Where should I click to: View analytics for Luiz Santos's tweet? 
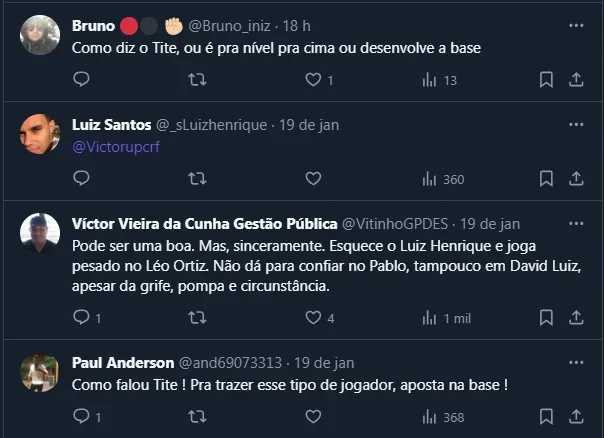coord(444,179)
